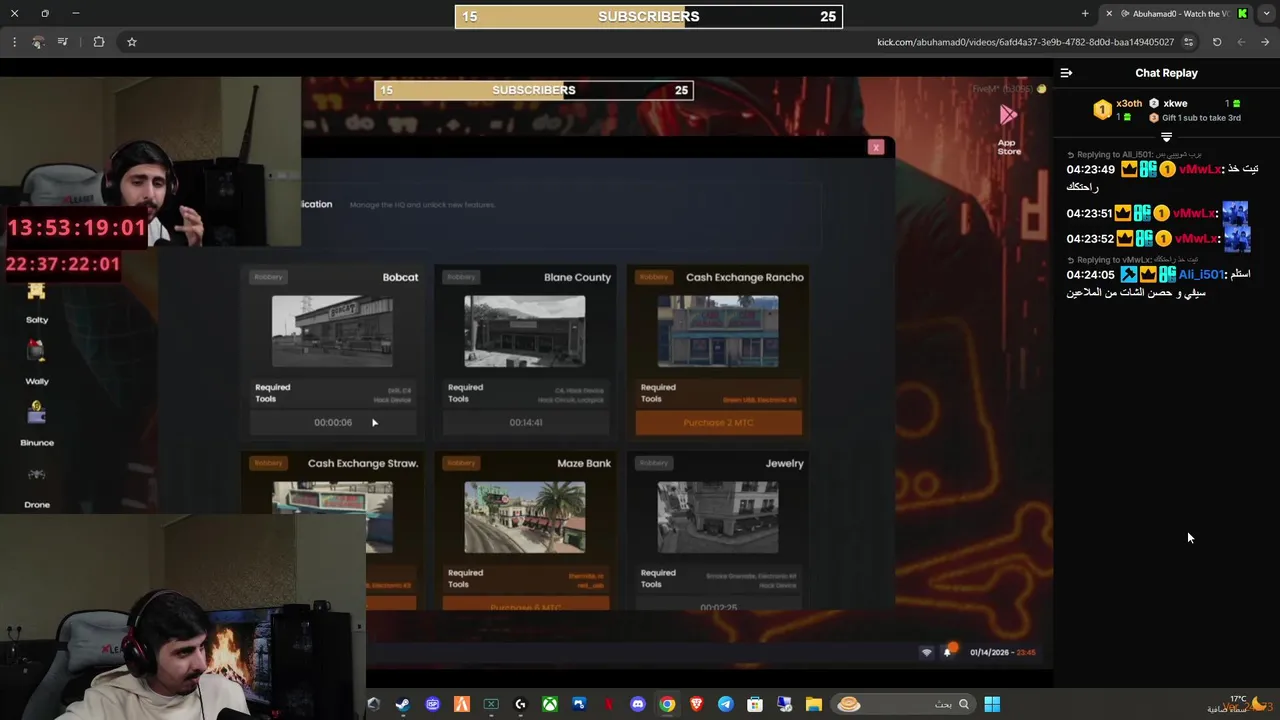This screenshot has width=1280, height=720.
Task: Click the "Replying to Ali_i501" reply header
Action: pyautogui.click(x=1134, y=155)
